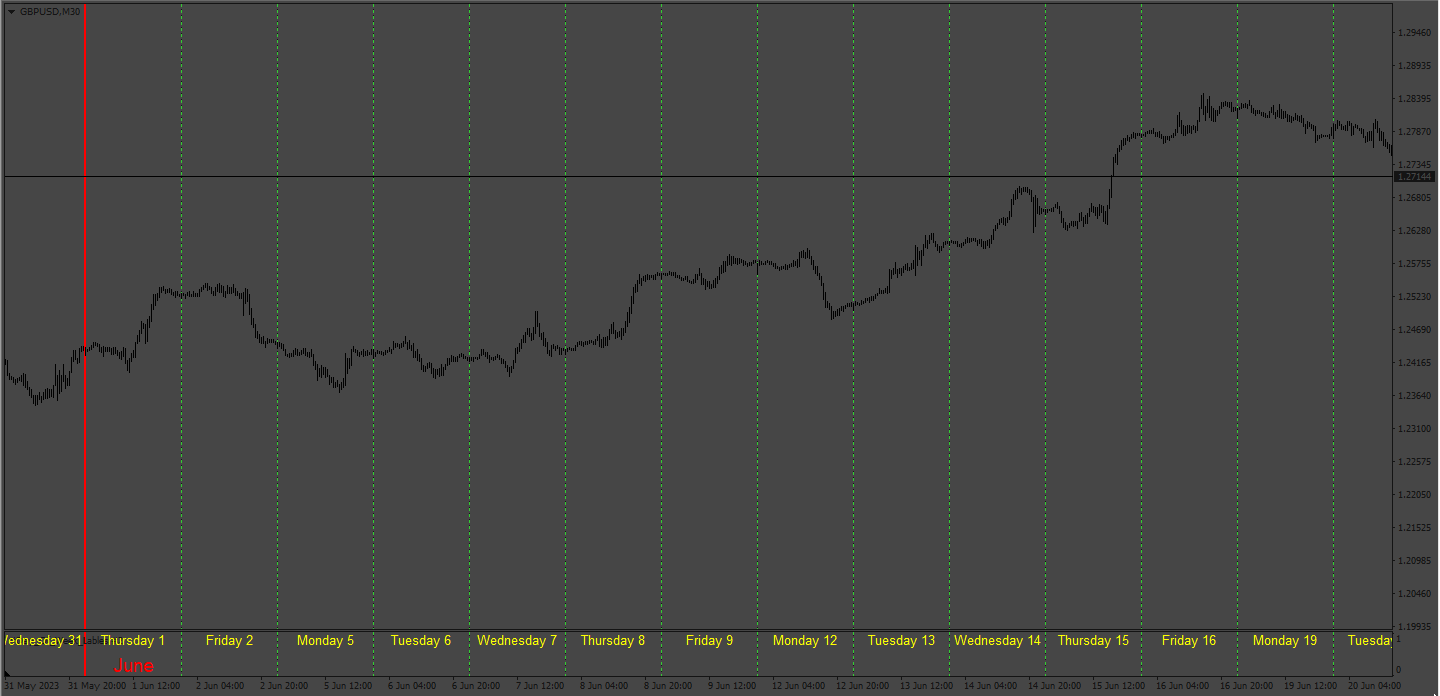Click the Monday 5 day label
The width and height of the screenshot is (1440, 696).
pos(325,640)
